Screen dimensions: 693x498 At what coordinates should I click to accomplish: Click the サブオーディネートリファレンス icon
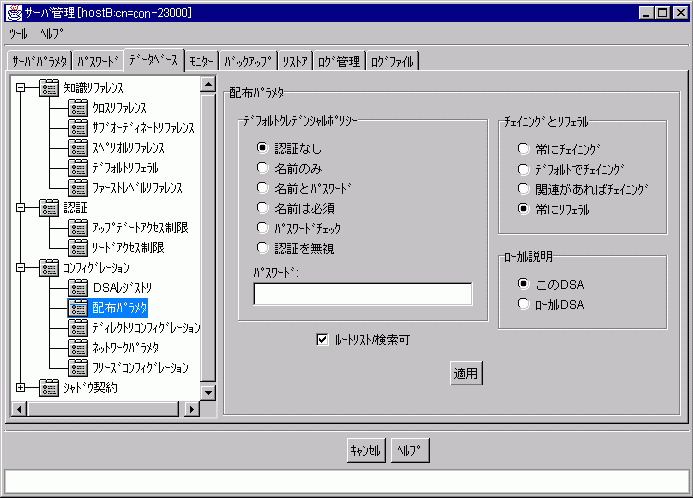click(78, 128)
